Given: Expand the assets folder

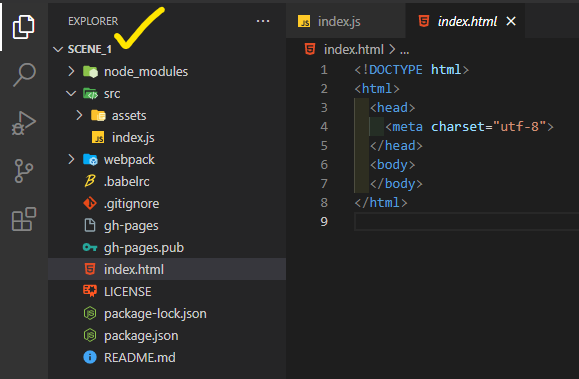Looking at the screenshot, I should tap(79, 115).
